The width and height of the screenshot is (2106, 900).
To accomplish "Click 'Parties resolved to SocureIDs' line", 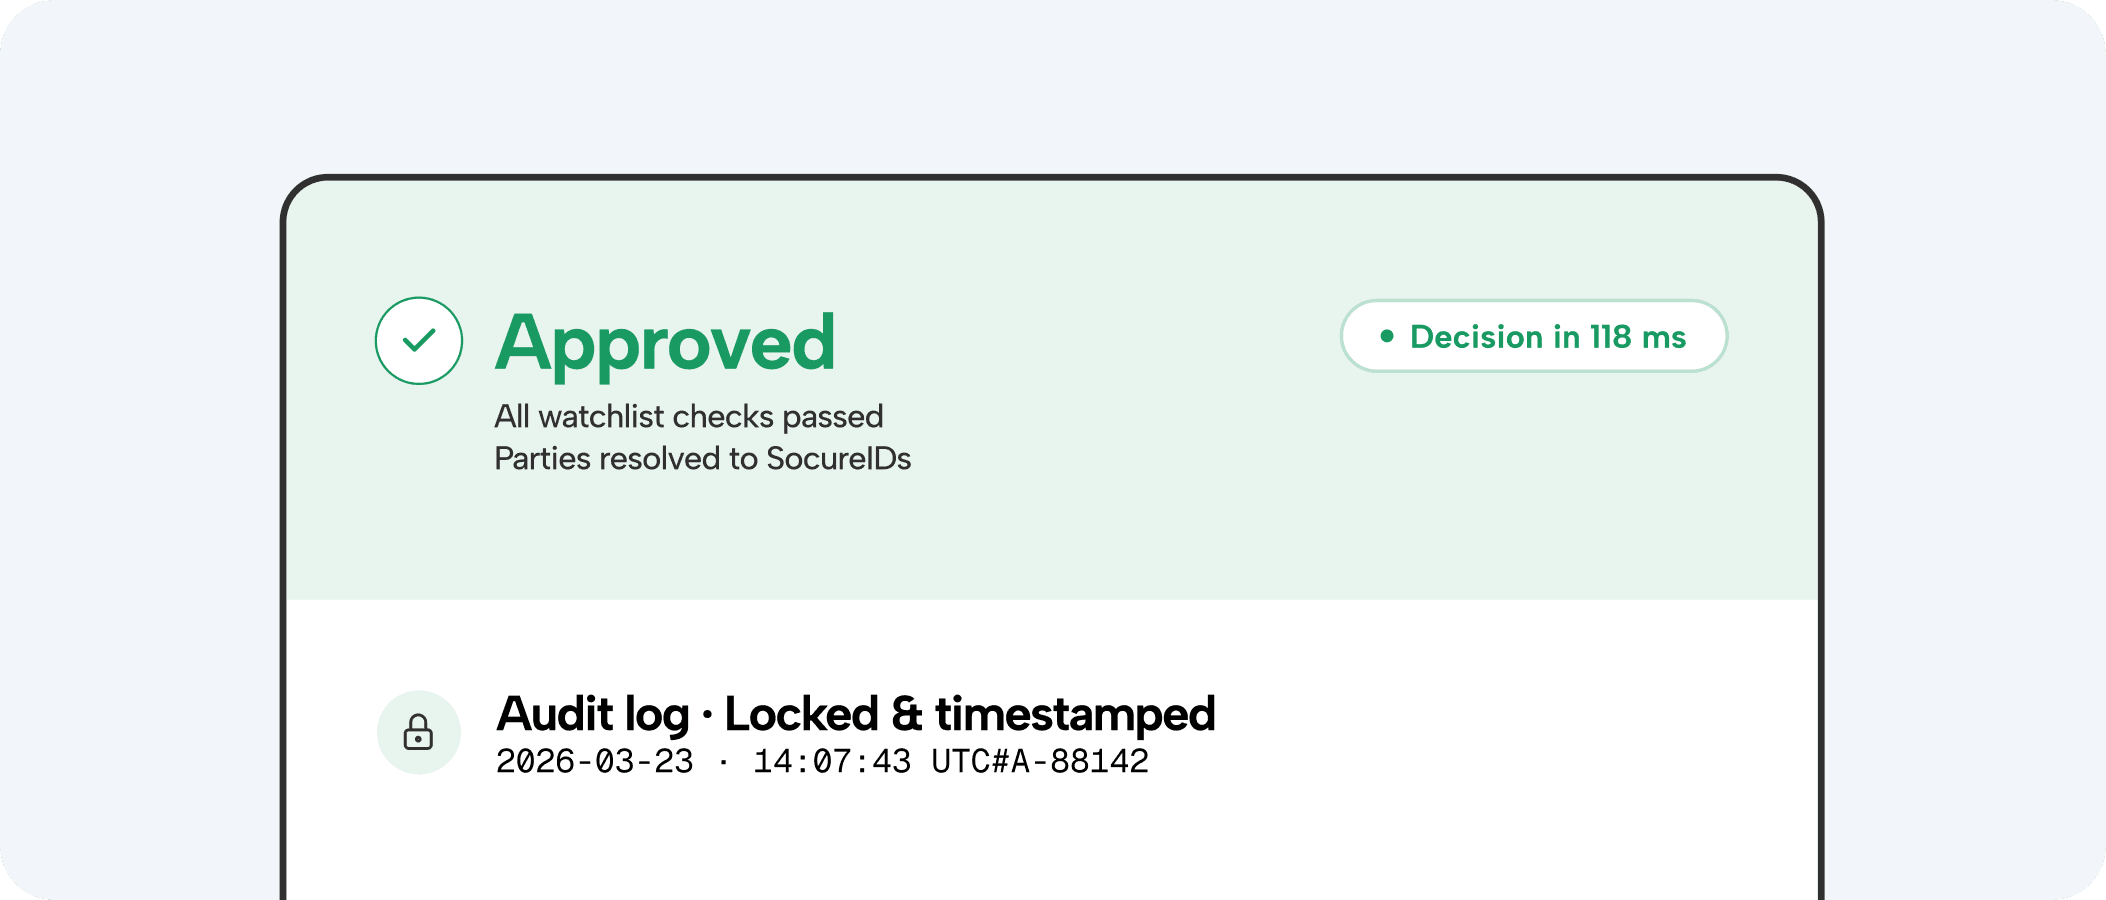I will click(702, 458).
